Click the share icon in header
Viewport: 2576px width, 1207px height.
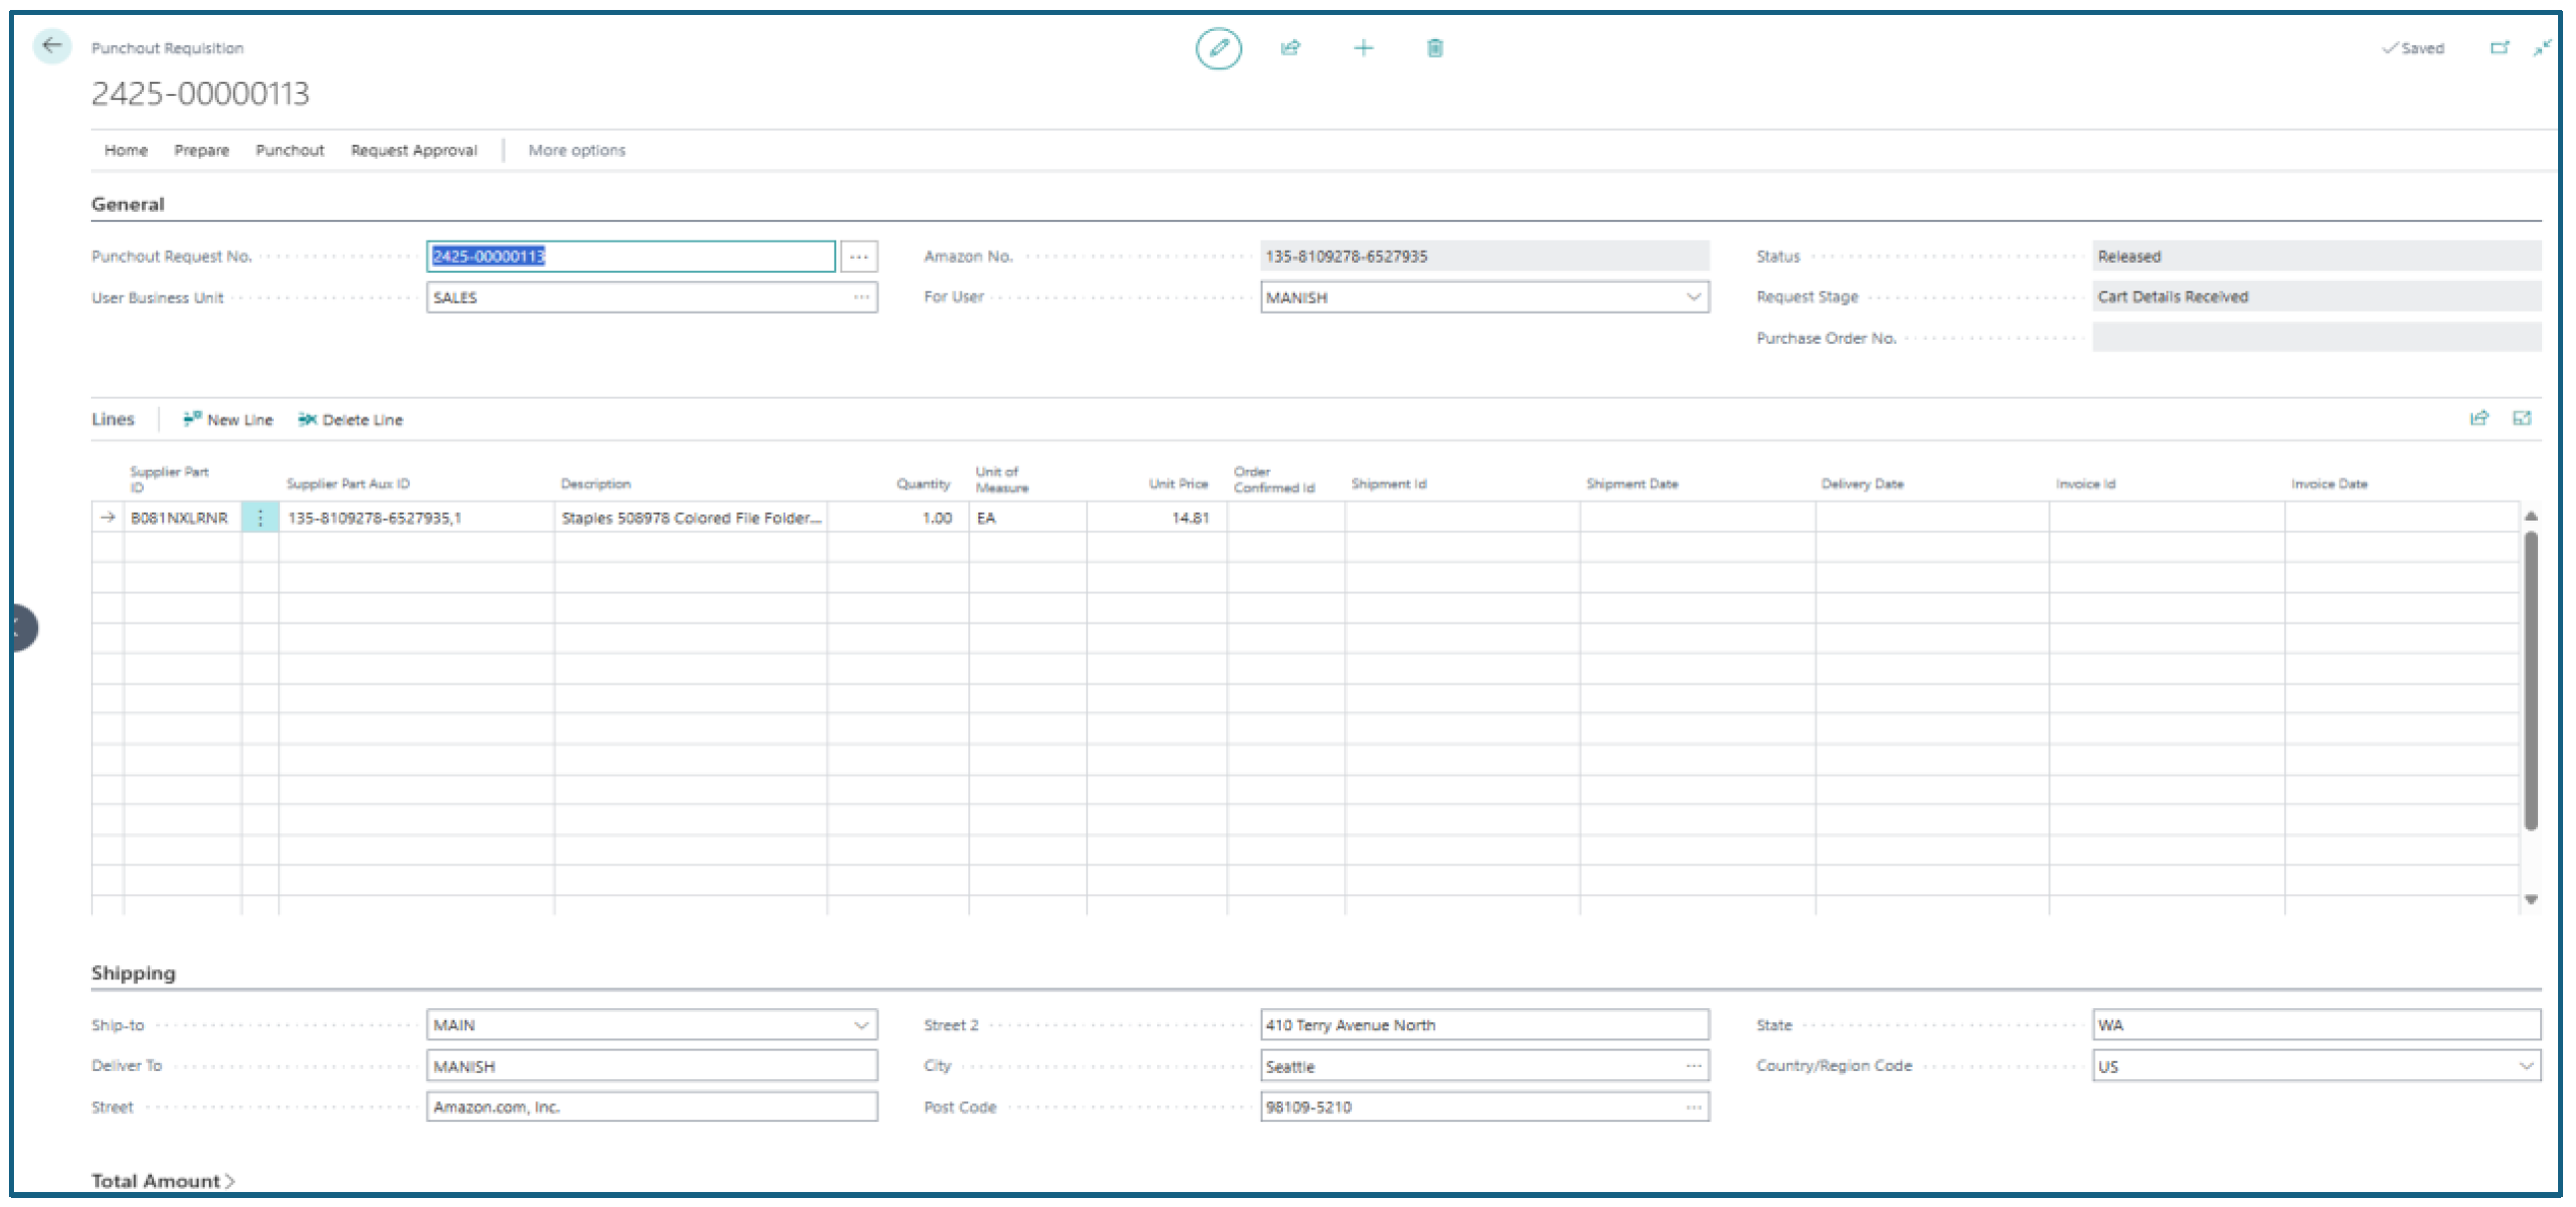coord(1290,48)
